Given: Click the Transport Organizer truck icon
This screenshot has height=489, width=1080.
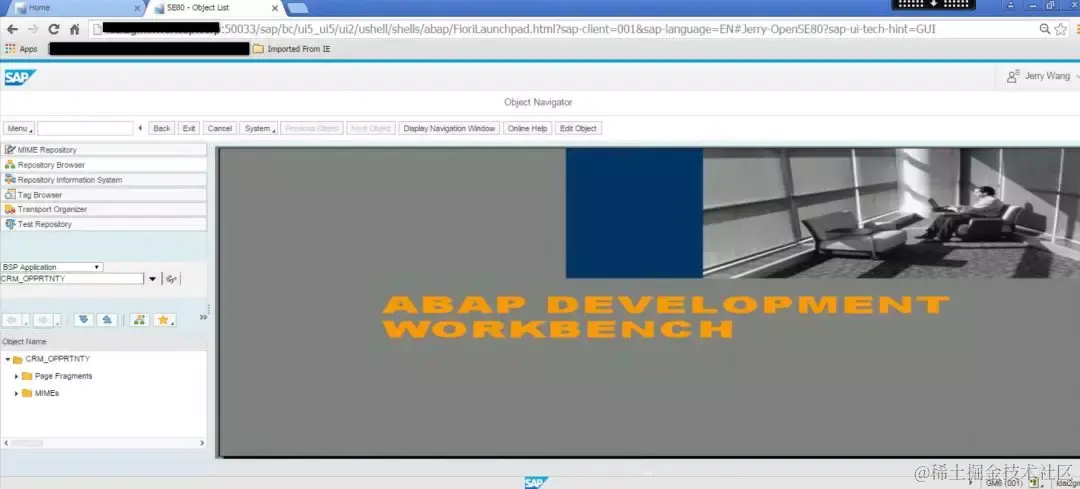Looking at the screenshot, I should [x=10, y=209].
